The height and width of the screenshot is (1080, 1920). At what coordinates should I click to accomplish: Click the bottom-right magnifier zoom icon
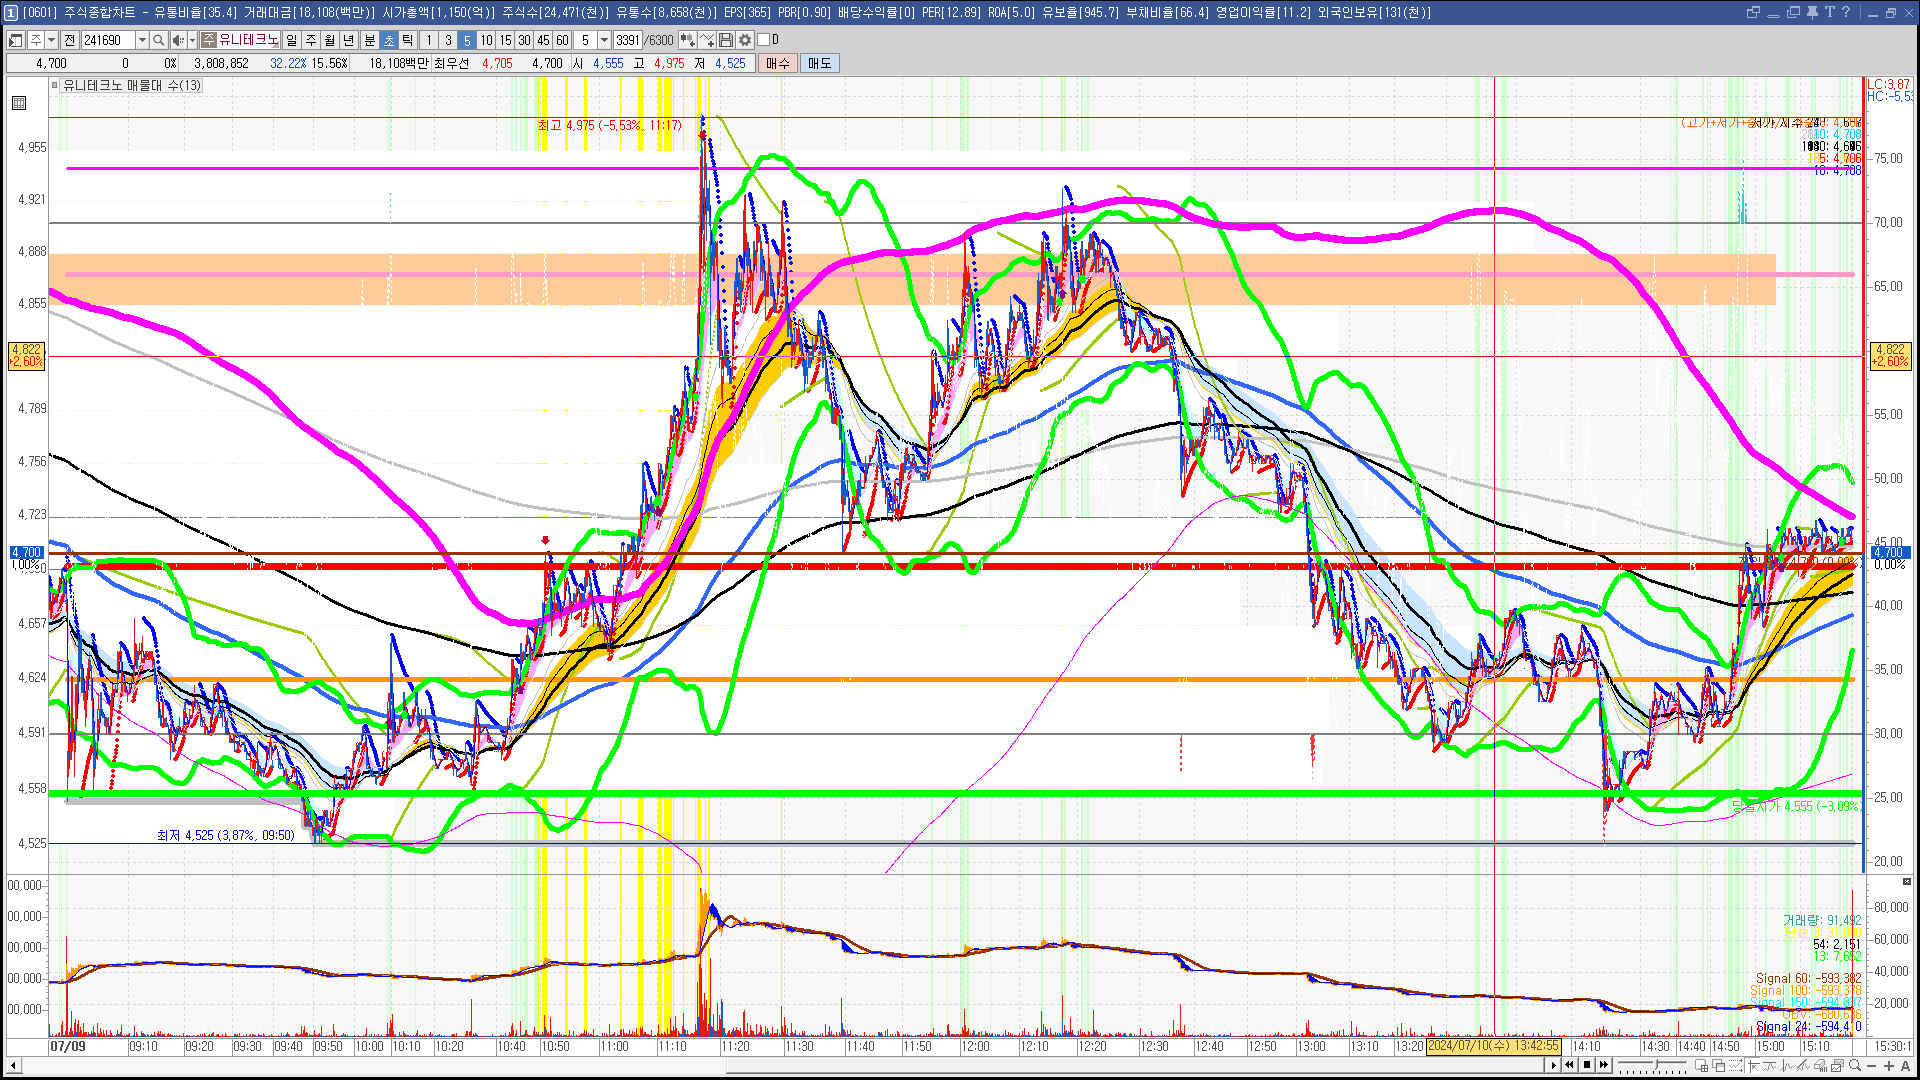[1856, 1066]
